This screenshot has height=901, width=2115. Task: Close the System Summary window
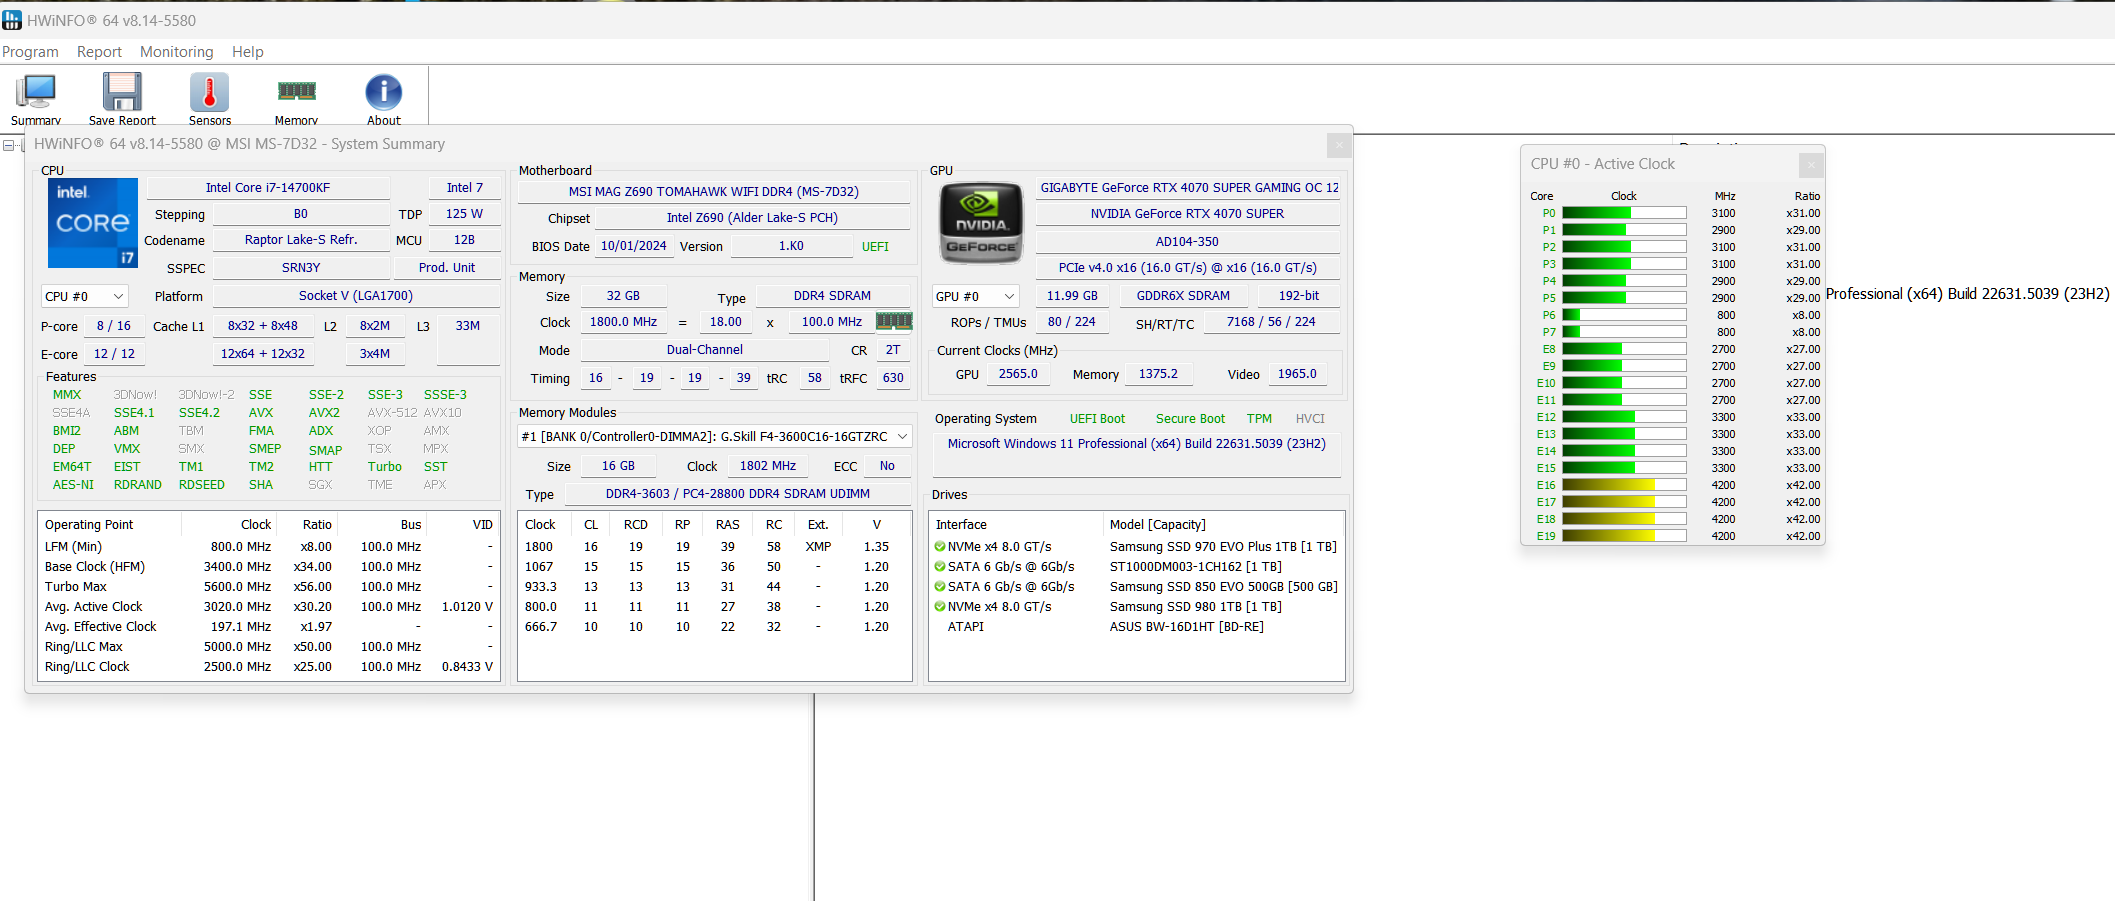pyautogui.click(x=1339, y=145)
